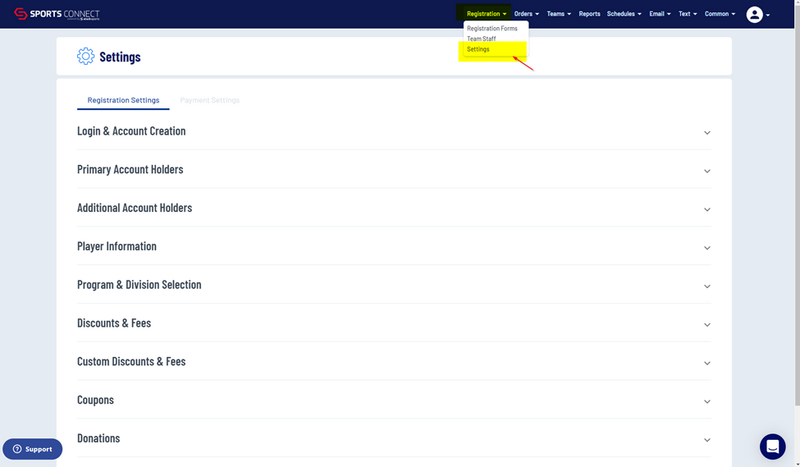Click the Settings gear icon

point(86,56)
